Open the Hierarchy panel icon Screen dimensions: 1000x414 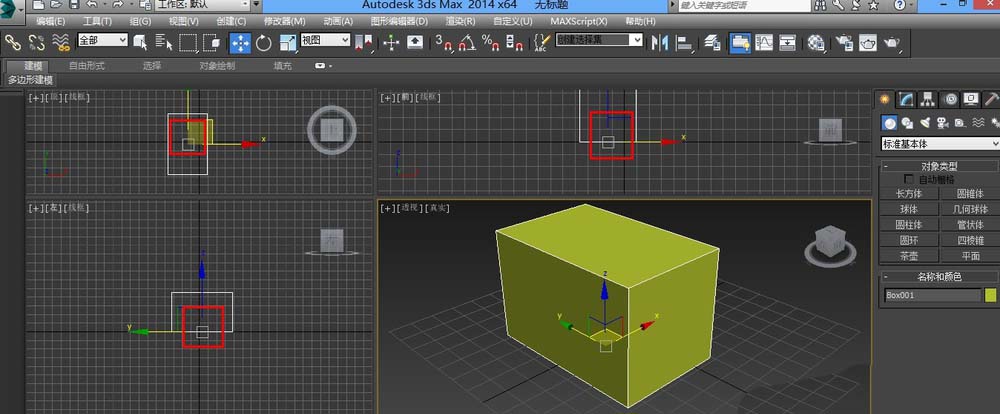[928, 99]
